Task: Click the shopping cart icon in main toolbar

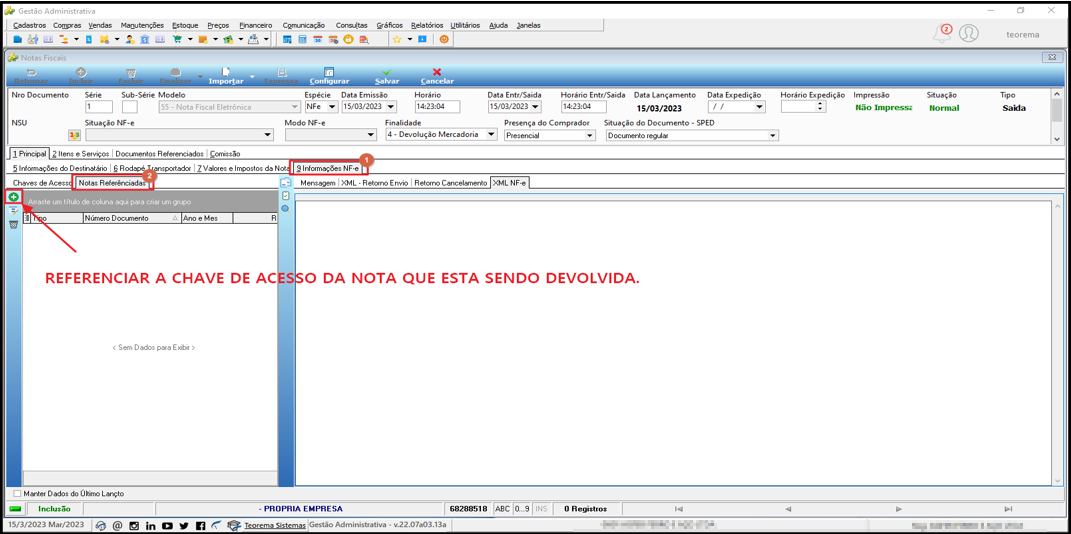Action: click(x=178, y=40)
